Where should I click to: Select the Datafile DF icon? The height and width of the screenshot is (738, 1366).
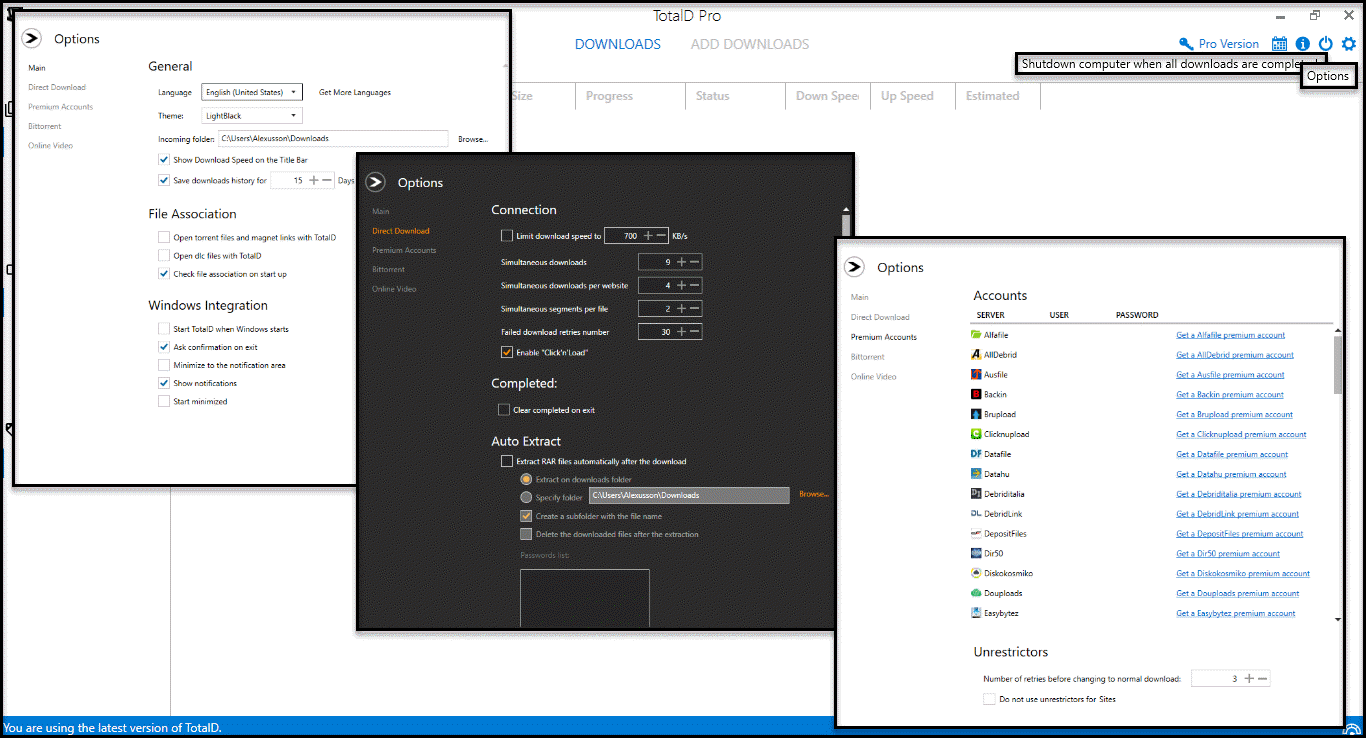[x=976, y=454]
